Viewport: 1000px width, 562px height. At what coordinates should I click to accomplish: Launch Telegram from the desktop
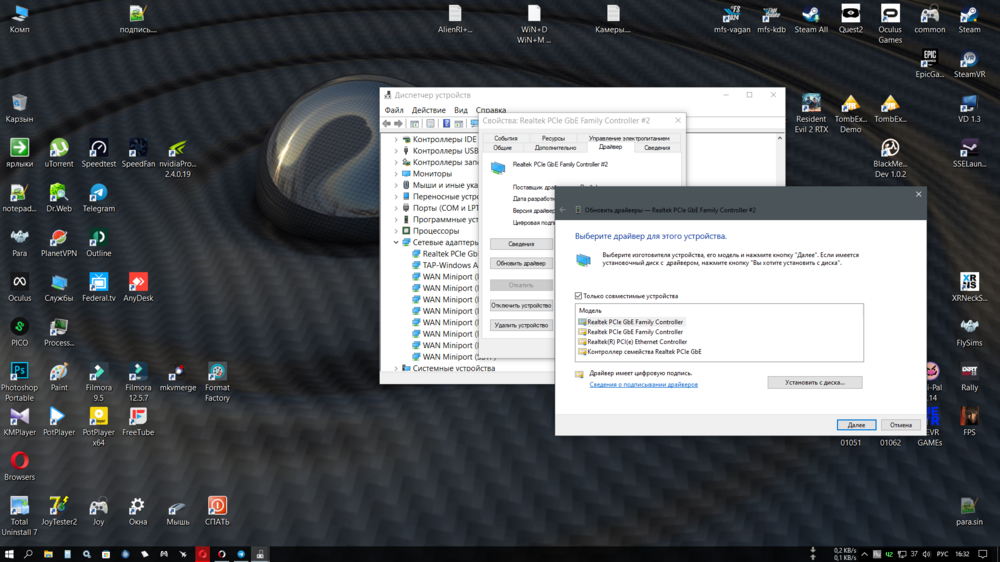click(98, 194)
